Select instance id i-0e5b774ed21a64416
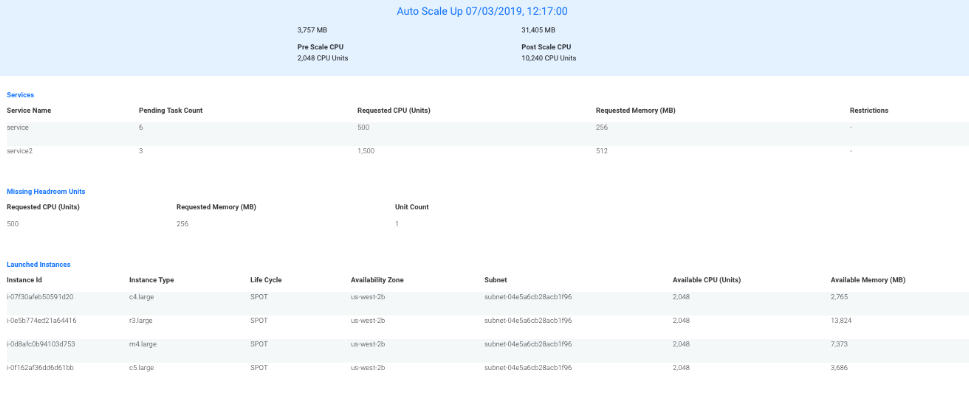The width and height of the screenshot is (969, 393). [x=41, y=321]
